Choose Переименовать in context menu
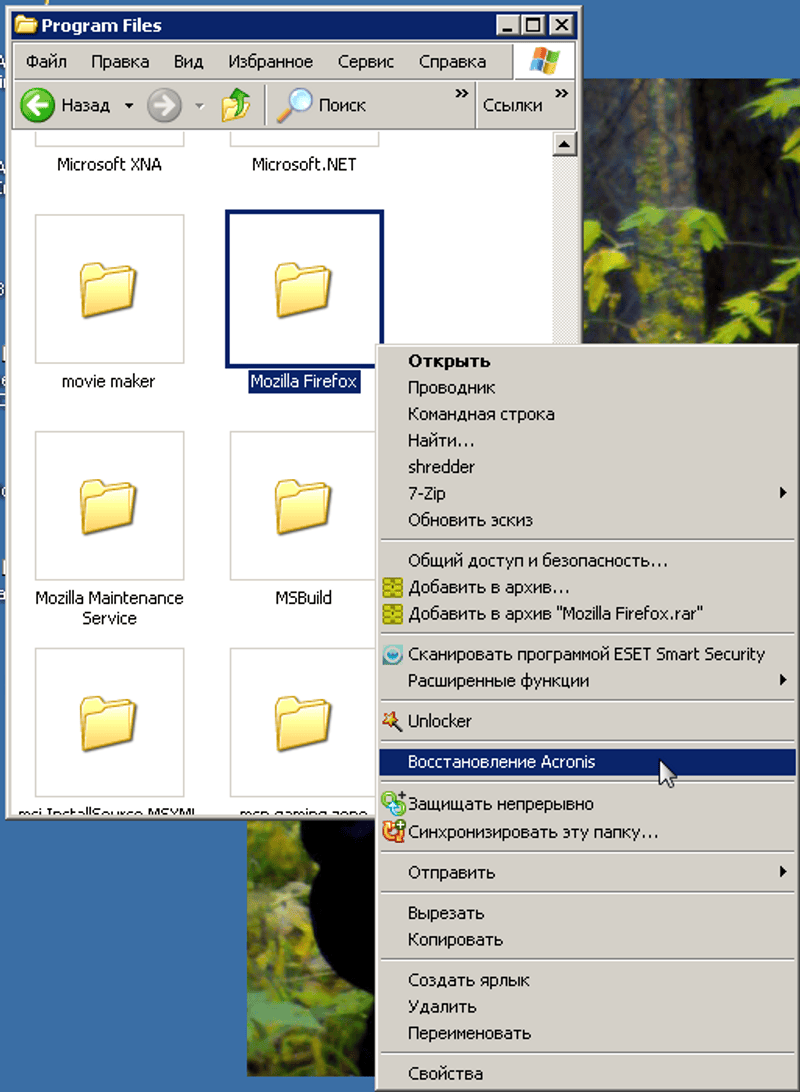 point(587,1034)
